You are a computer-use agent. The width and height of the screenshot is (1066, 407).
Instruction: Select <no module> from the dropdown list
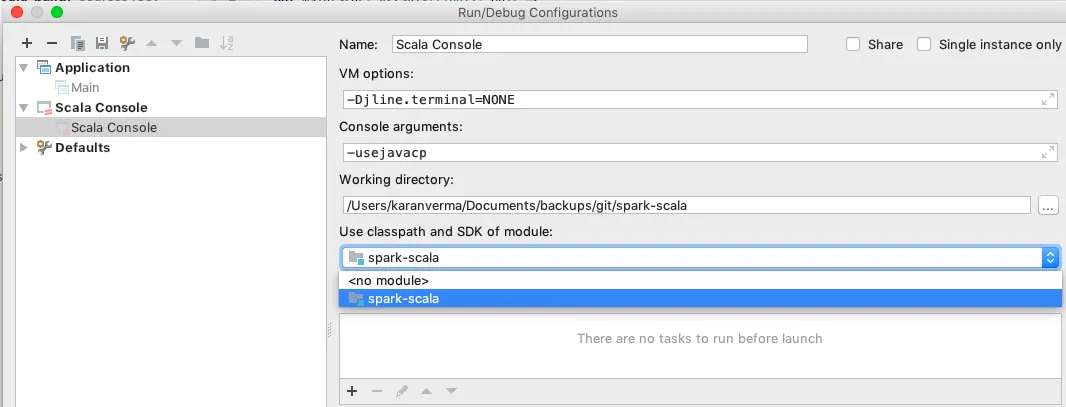click(x=387, y=281)
